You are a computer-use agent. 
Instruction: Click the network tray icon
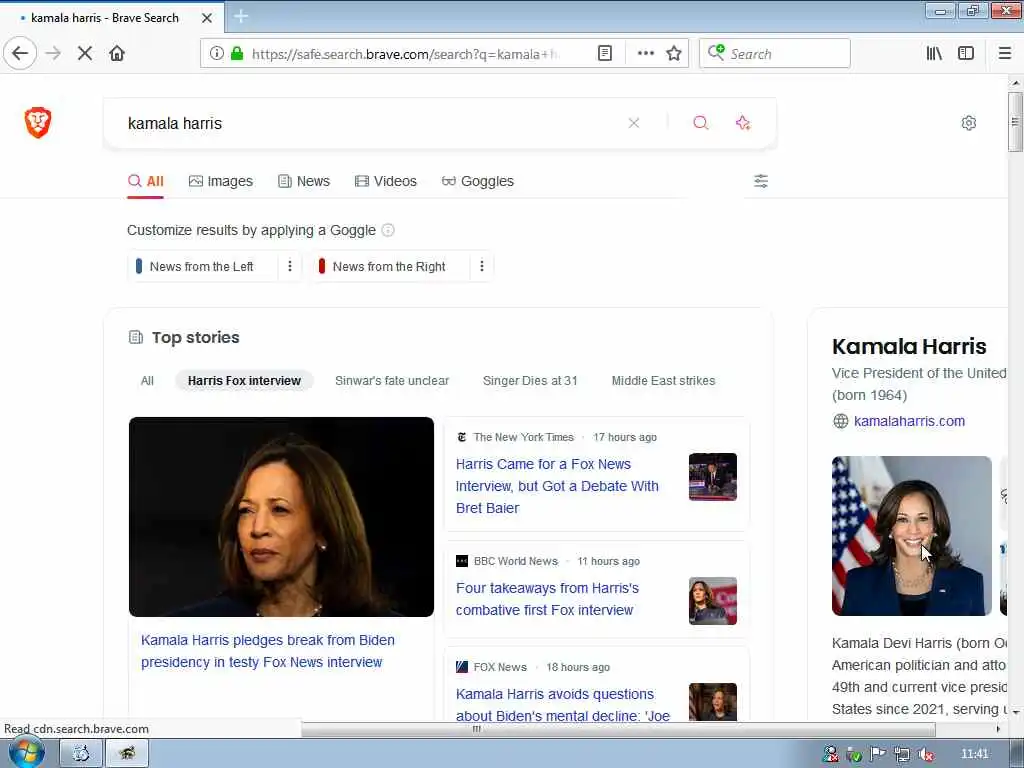902,754
